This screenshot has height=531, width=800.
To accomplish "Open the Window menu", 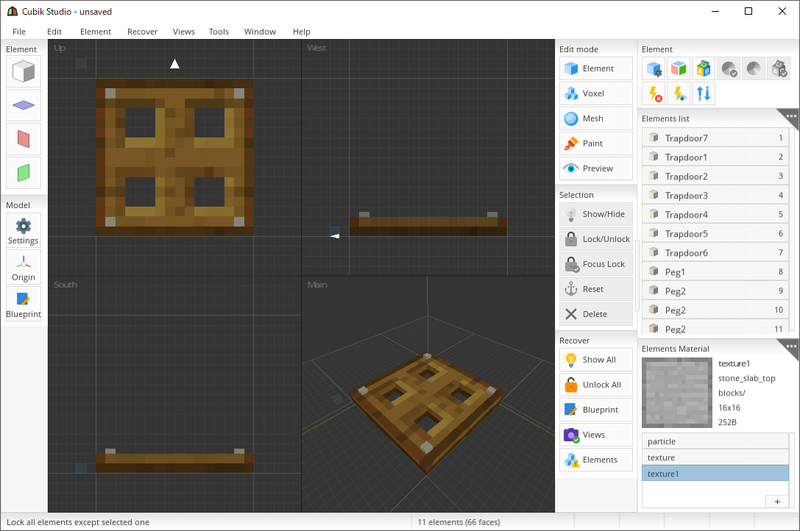I will (x=260, y=32).
